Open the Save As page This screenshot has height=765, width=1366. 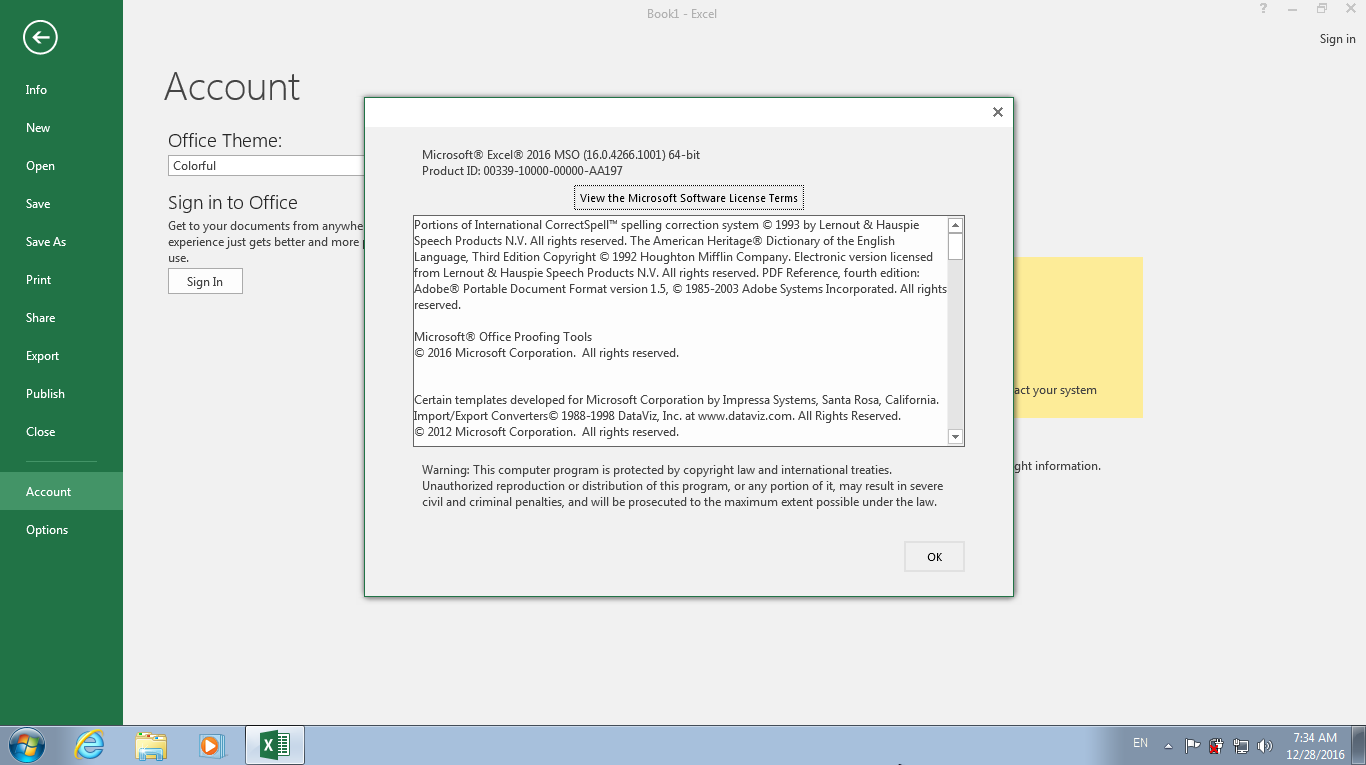click(61, 242)
